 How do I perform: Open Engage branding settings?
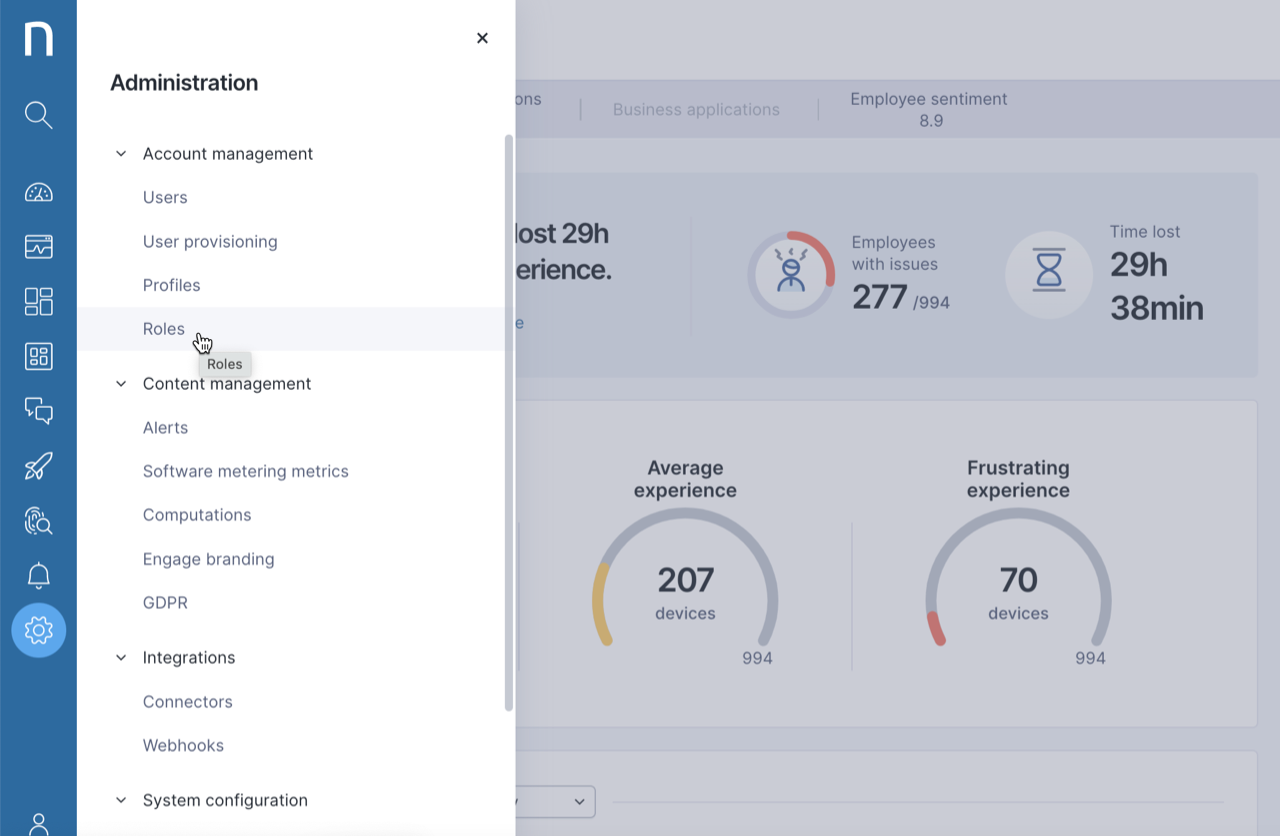tap(208, 559)
